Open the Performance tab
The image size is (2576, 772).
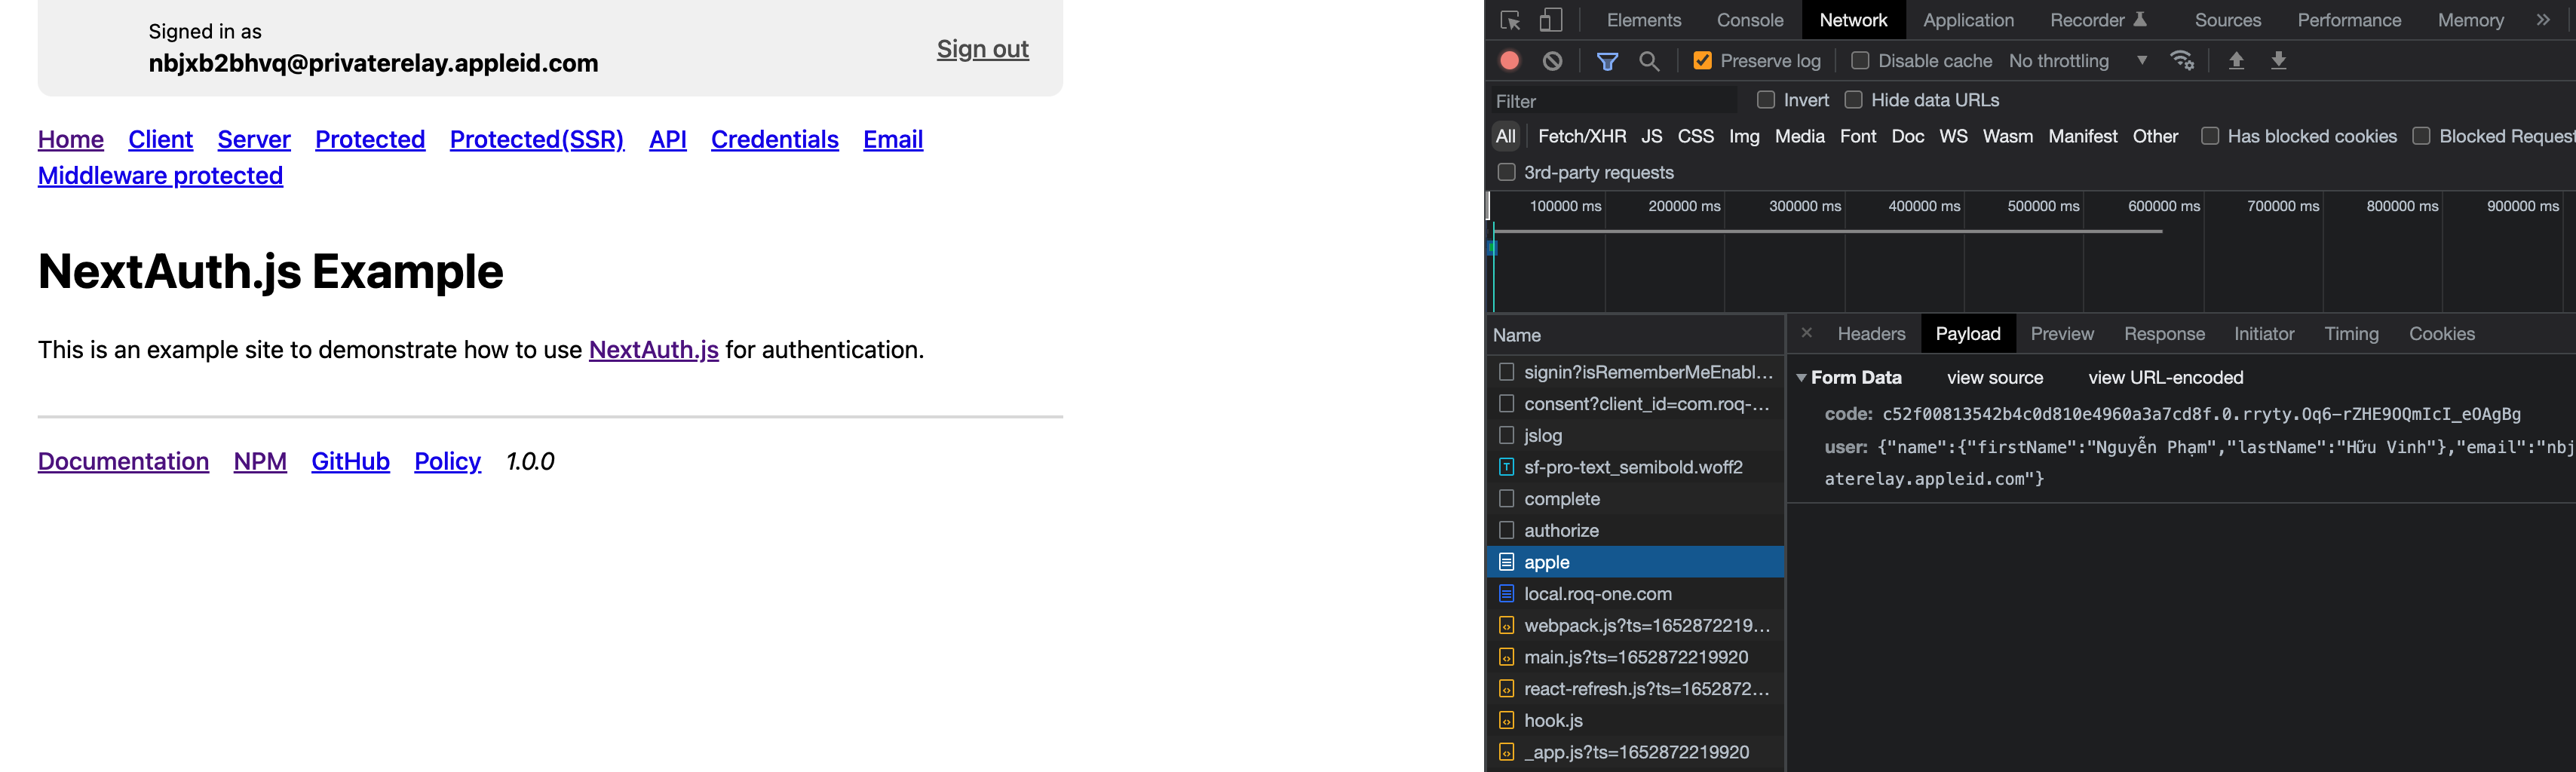(2348, 20)
